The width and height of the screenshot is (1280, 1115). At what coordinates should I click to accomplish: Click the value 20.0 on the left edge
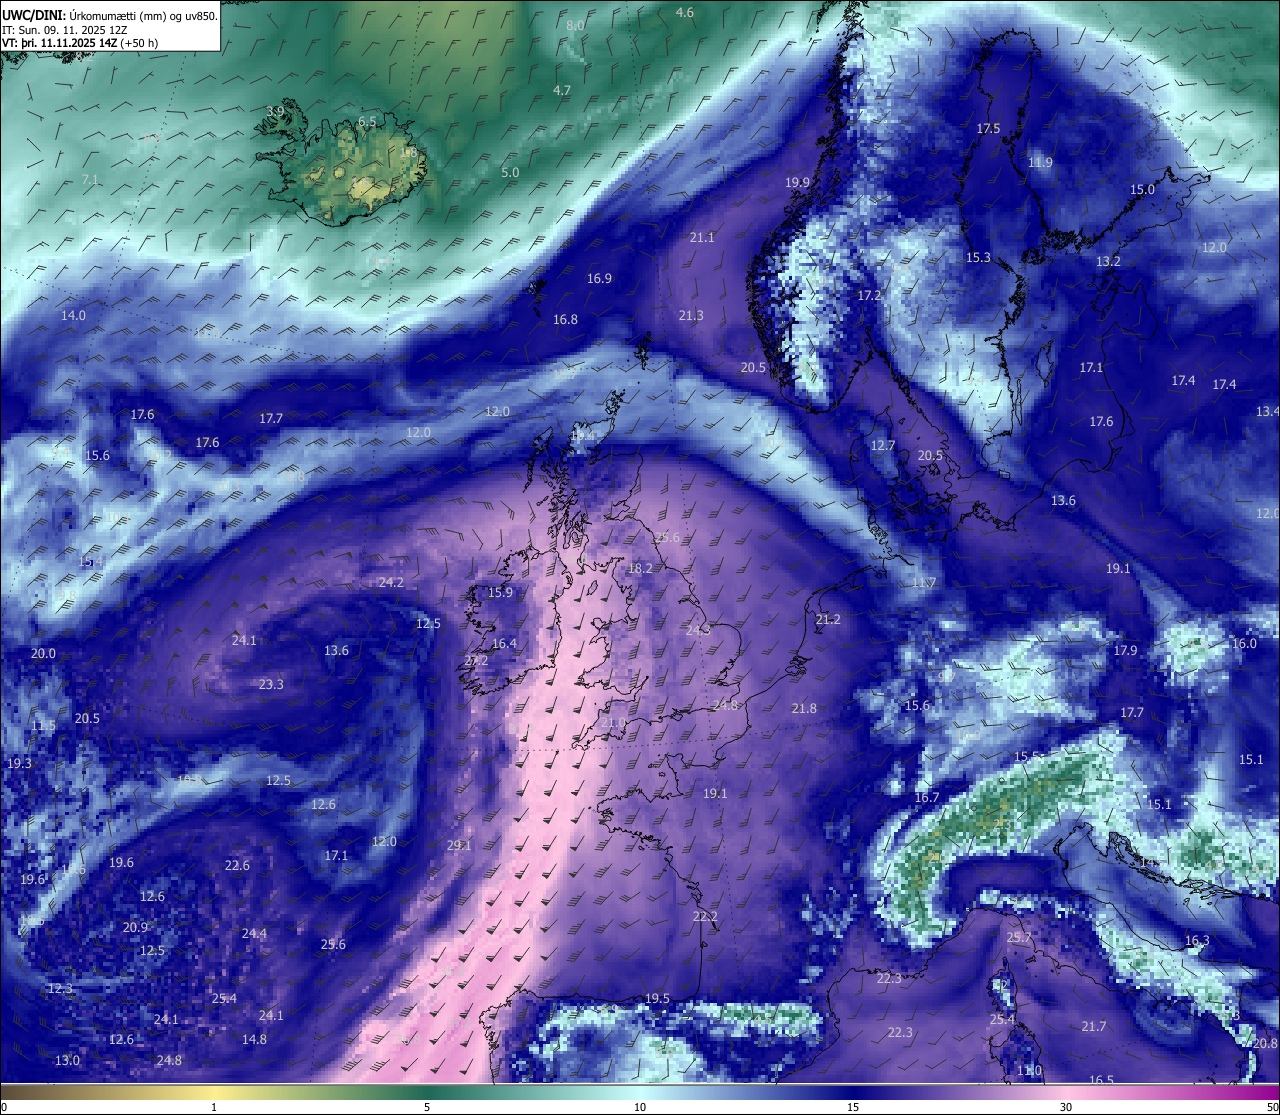pyautogui.click(x=43, y=653)
